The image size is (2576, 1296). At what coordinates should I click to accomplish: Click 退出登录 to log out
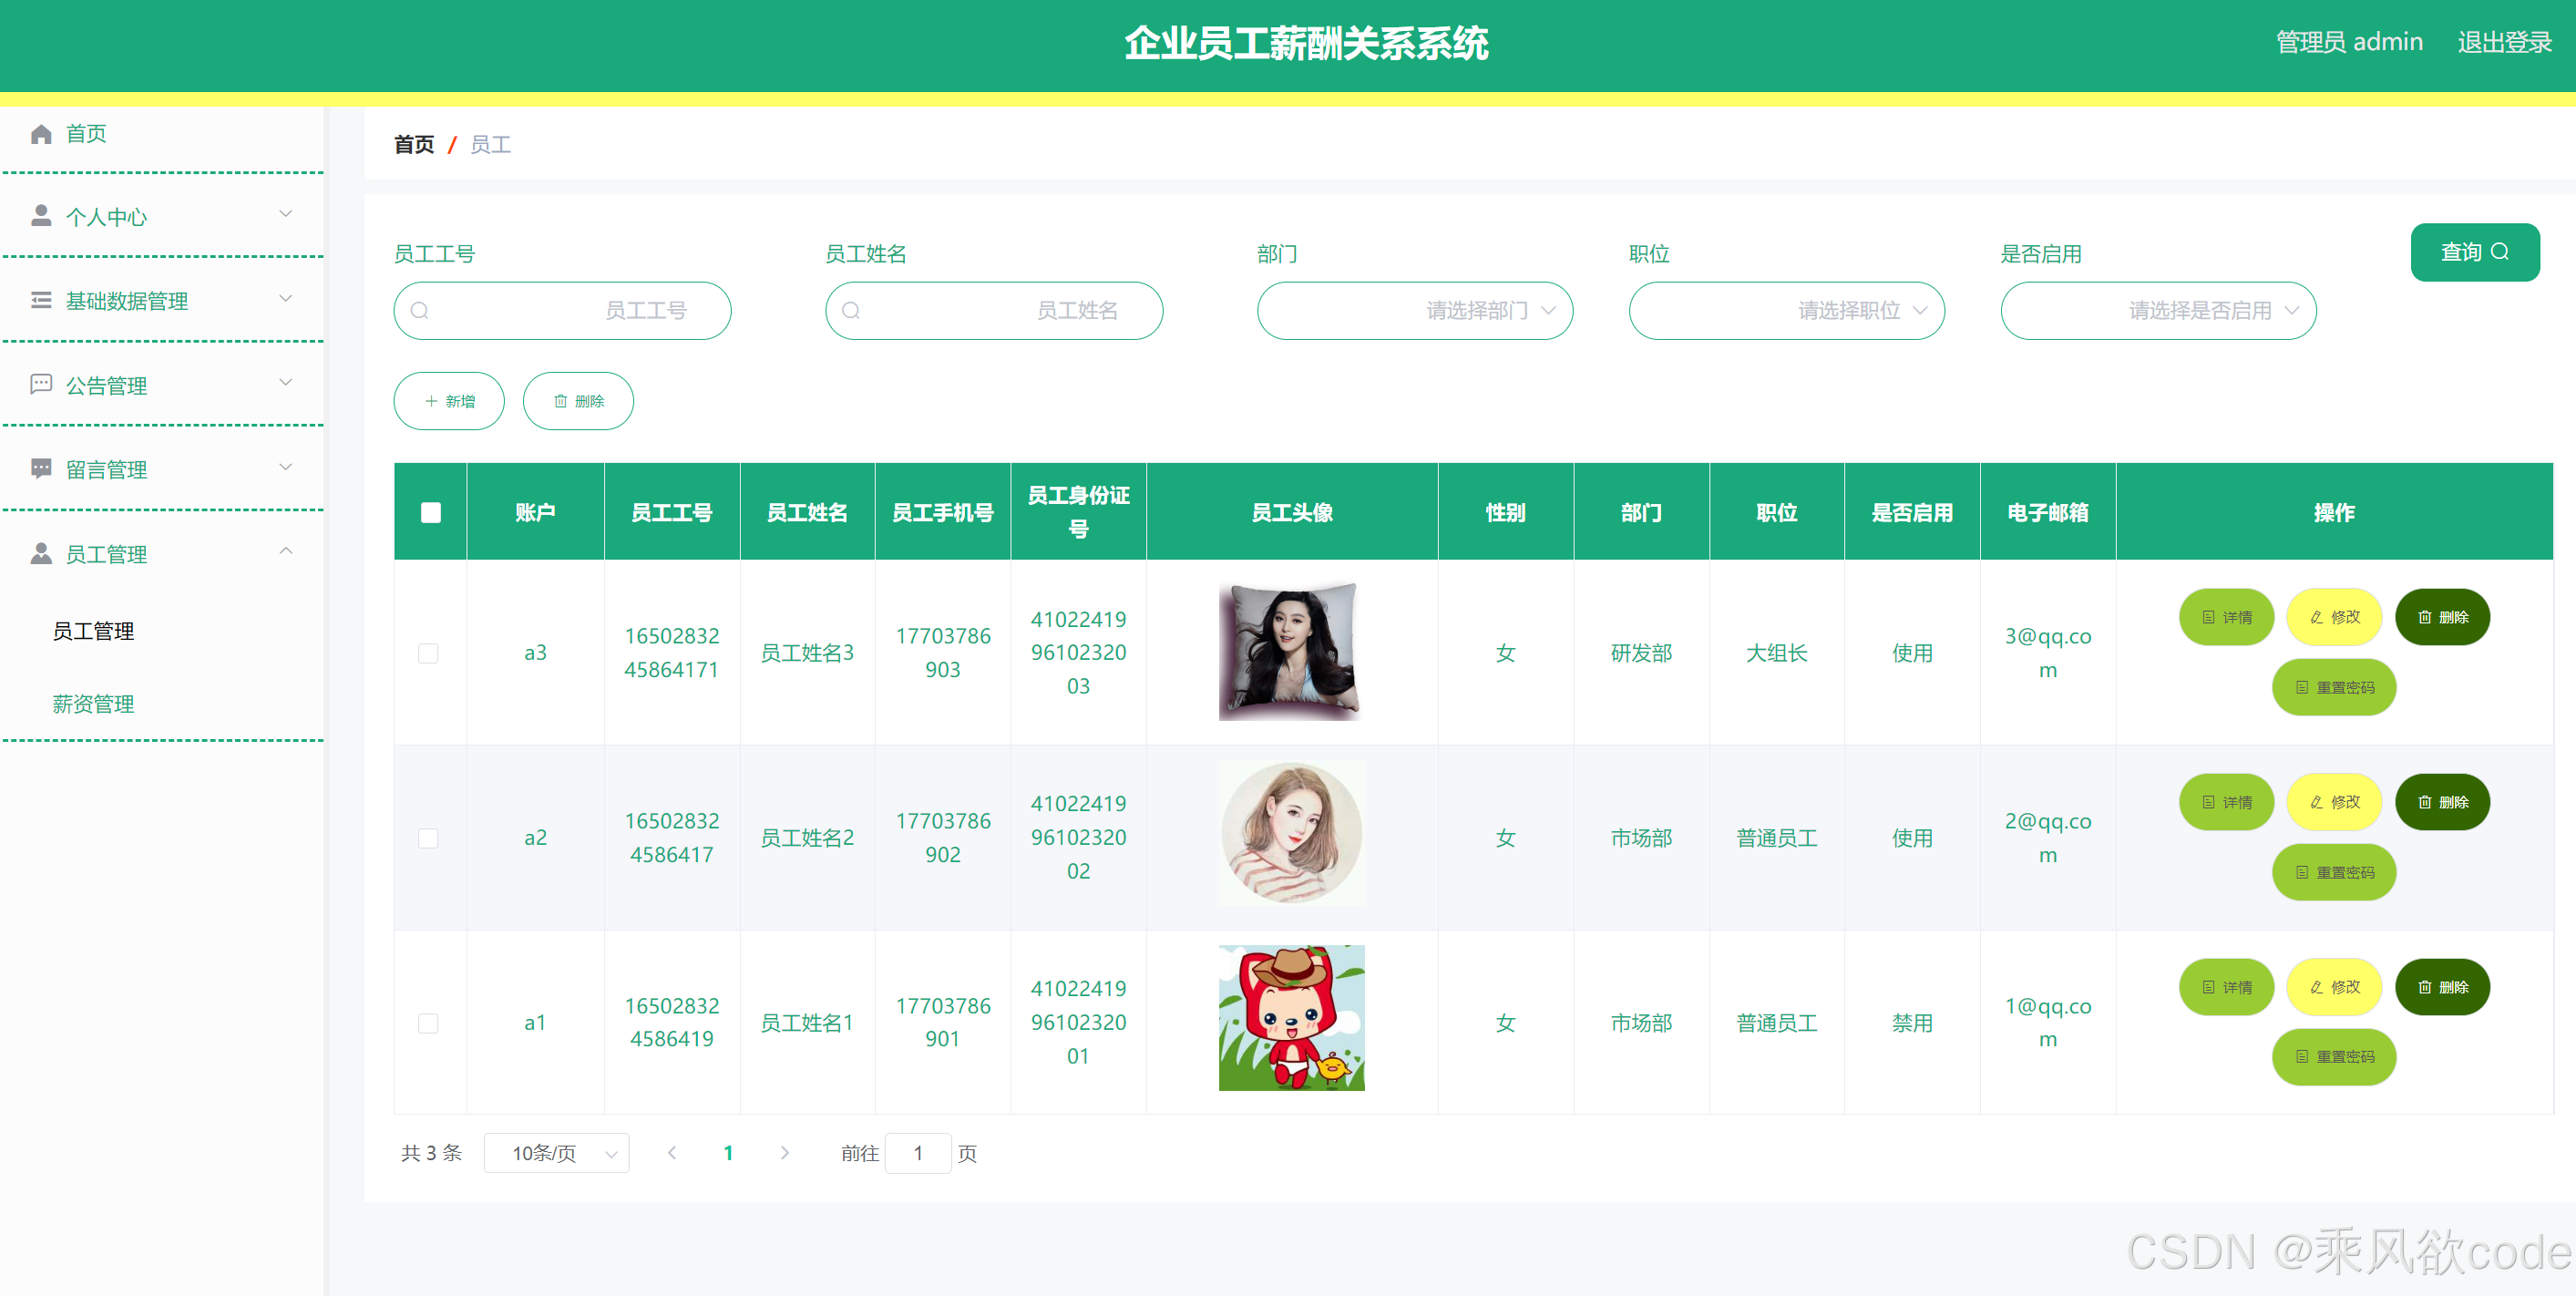tap(2503, 42)
